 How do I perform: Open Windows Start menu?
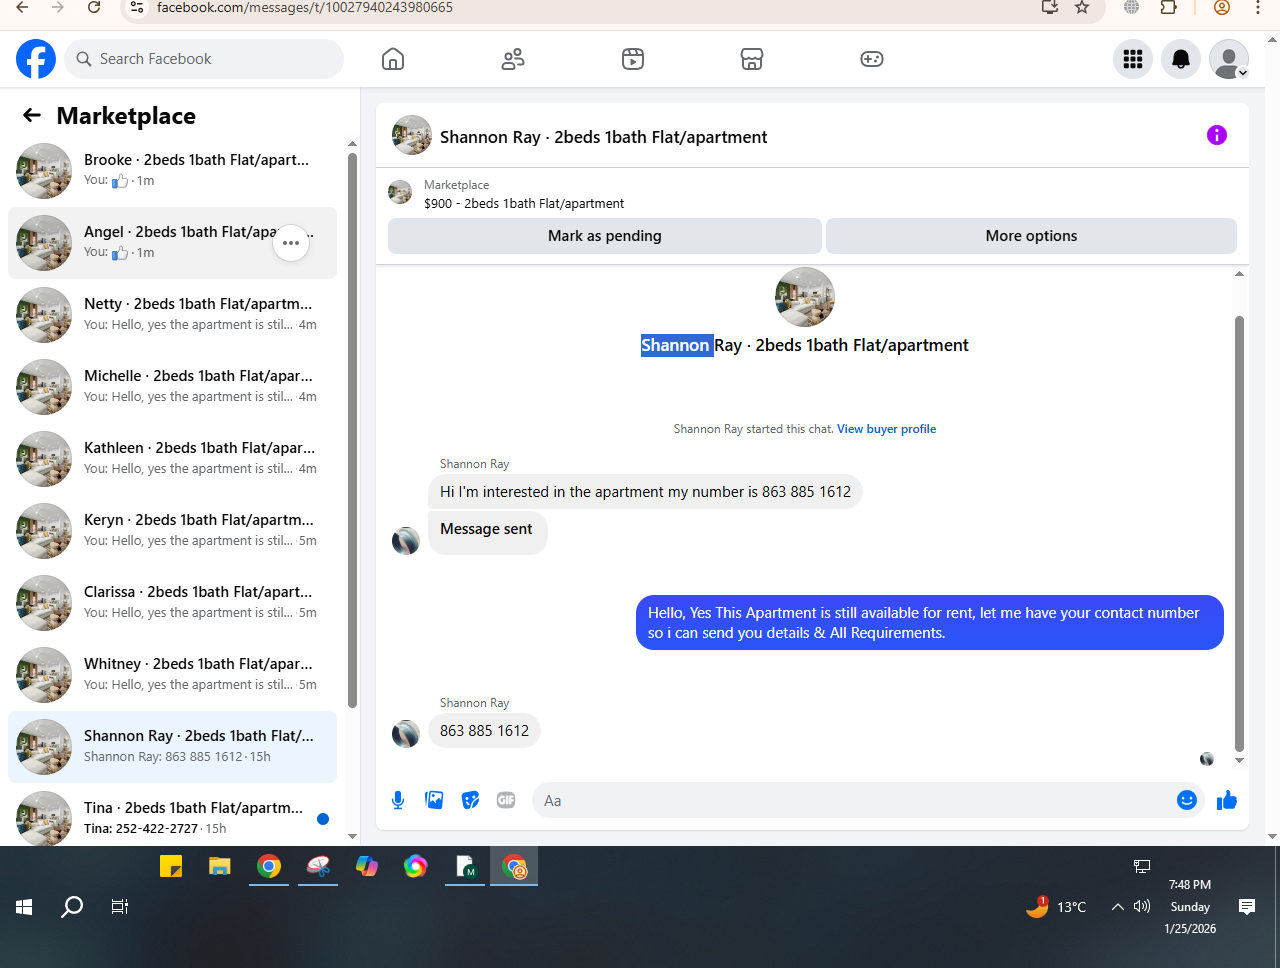click(x=24, y=907)
